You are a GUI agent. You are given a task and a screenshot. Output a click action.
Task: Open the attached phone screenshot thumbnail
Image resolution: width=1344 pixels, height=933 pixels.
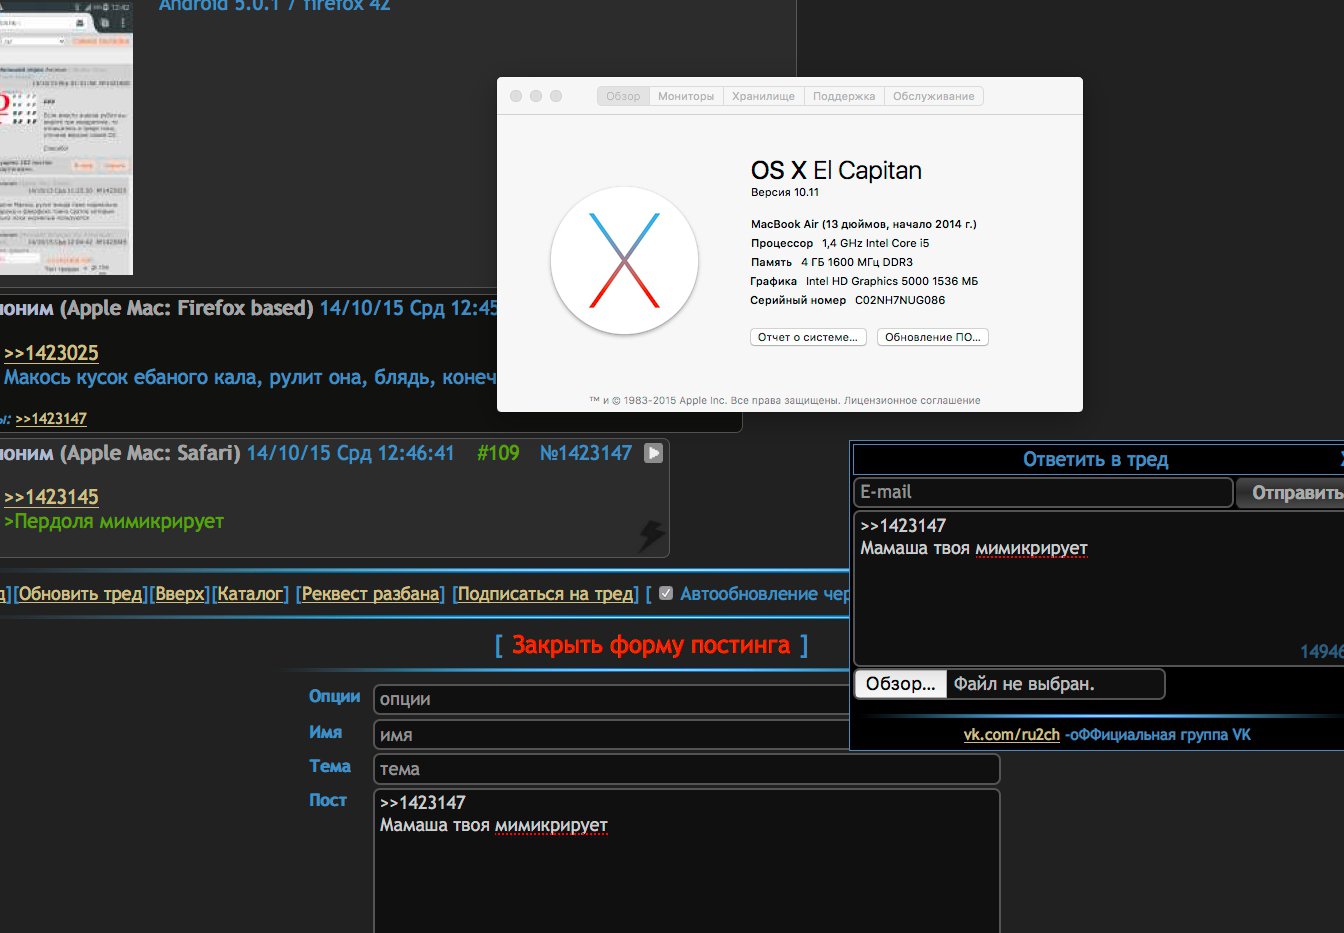[x=66, y=137]
